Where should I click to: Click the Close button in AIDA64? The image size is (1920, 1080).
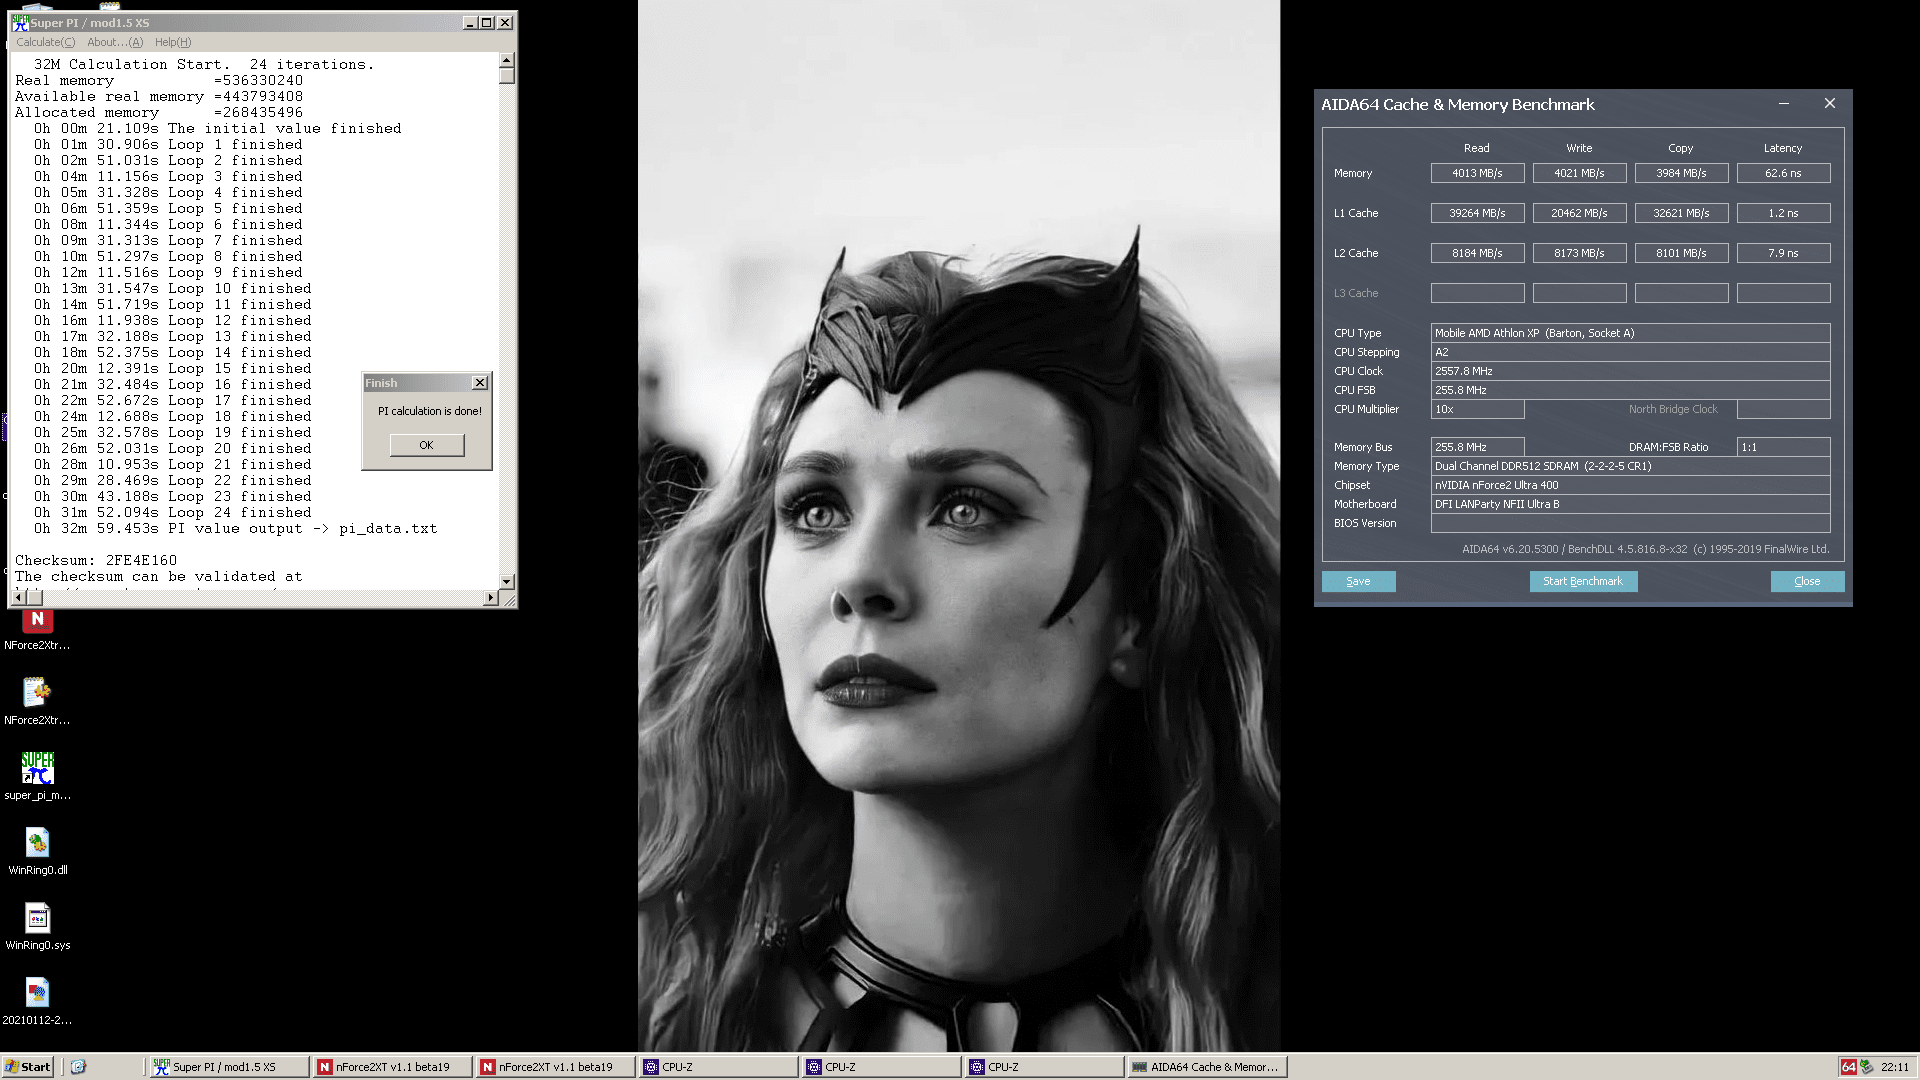[x=1806, y=581]
